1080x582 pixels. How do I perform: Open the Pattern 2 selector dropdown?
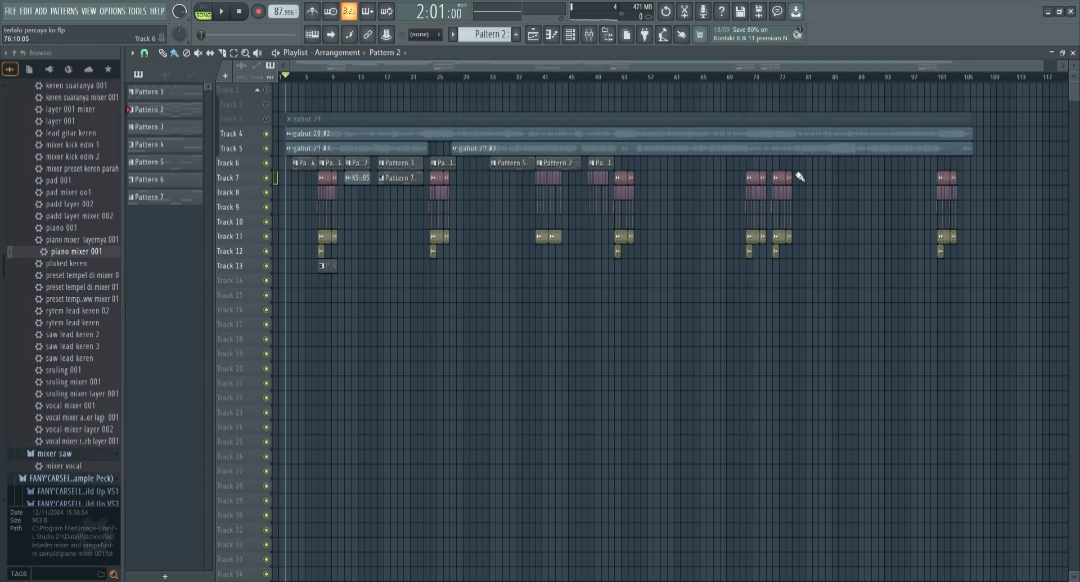pyautogui.click(x=486, y=34)
